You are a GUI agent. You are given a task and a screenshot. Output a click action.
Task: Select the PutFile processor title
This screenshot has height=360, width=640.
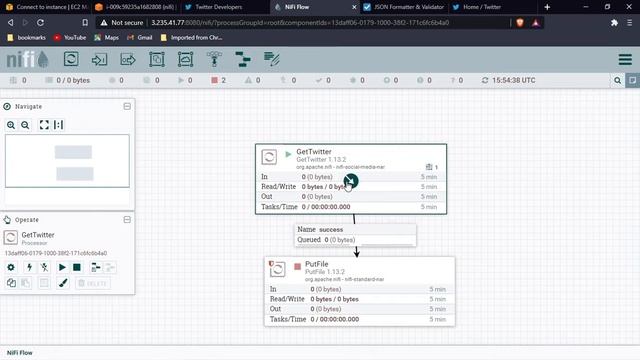(x=317, y=264)
